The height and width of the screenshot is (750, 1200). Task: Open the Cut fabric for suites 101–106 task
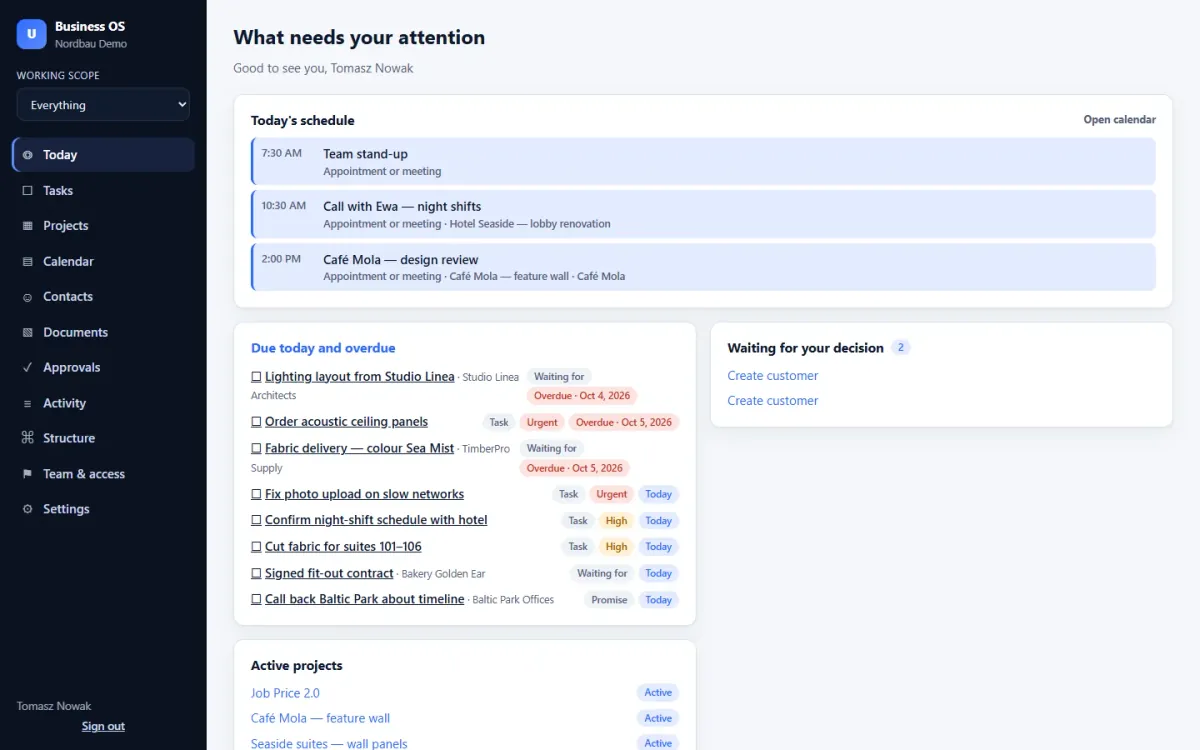click(x=343, y=547)
